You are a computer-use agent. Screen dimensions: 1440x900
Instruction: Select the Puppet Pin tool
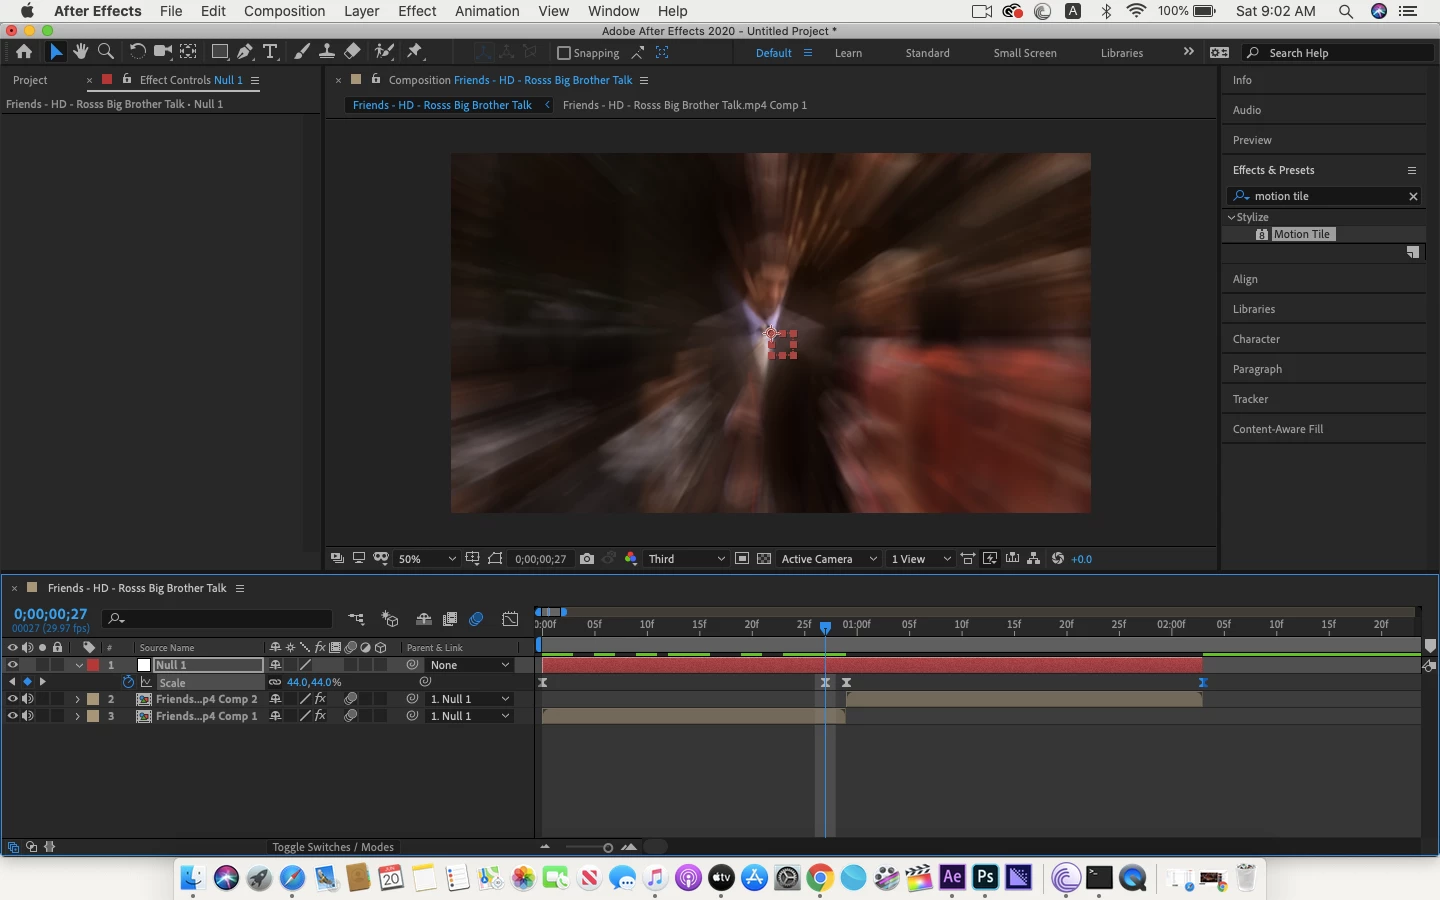(415, 52)
